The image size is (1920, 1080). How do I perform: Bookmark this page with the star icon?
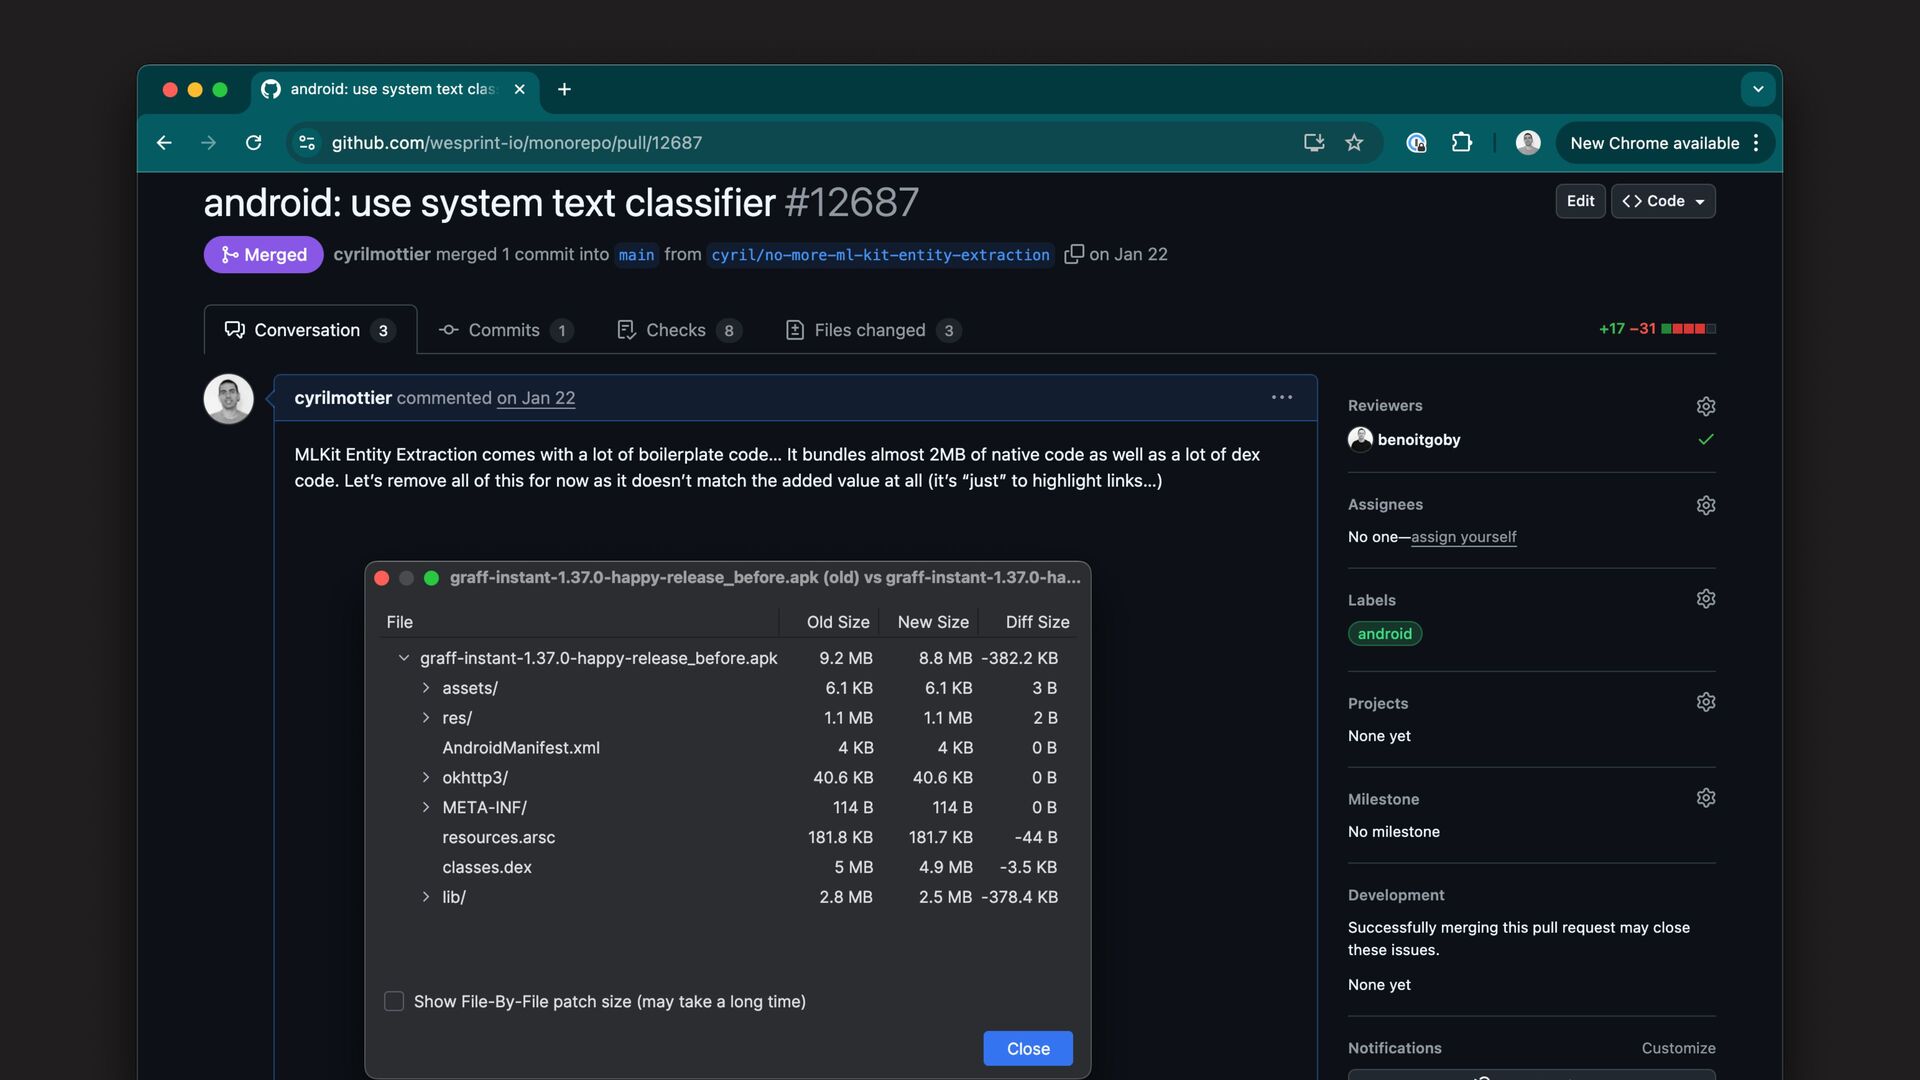1354,143
